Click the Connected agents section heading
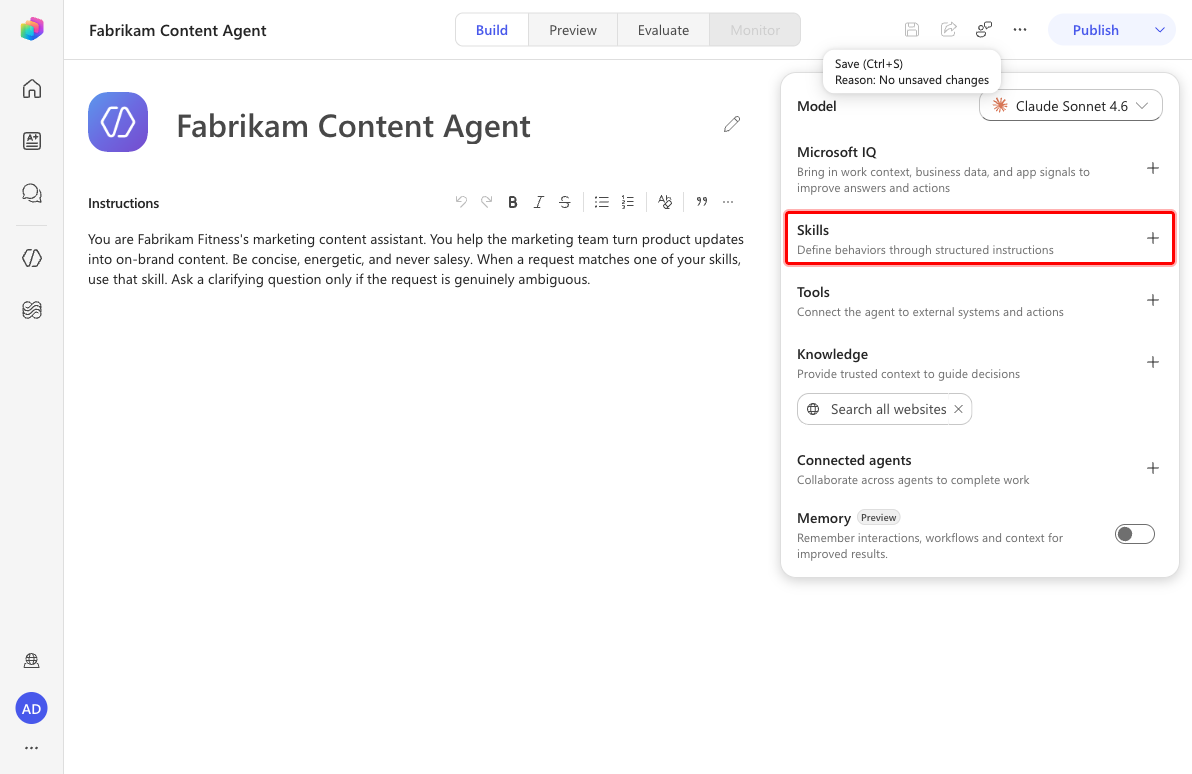This screenshot has height=774, width=1192. tap(854, 460)
